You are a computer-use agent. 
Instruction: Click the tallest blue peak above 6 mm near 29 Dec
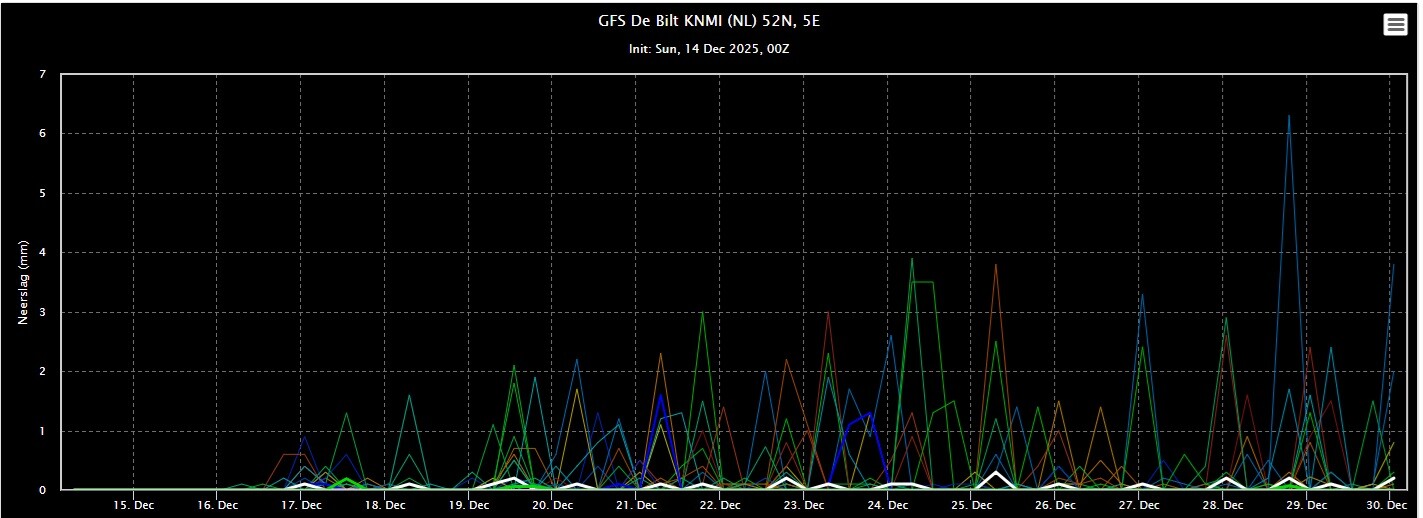click(1289, 116)
